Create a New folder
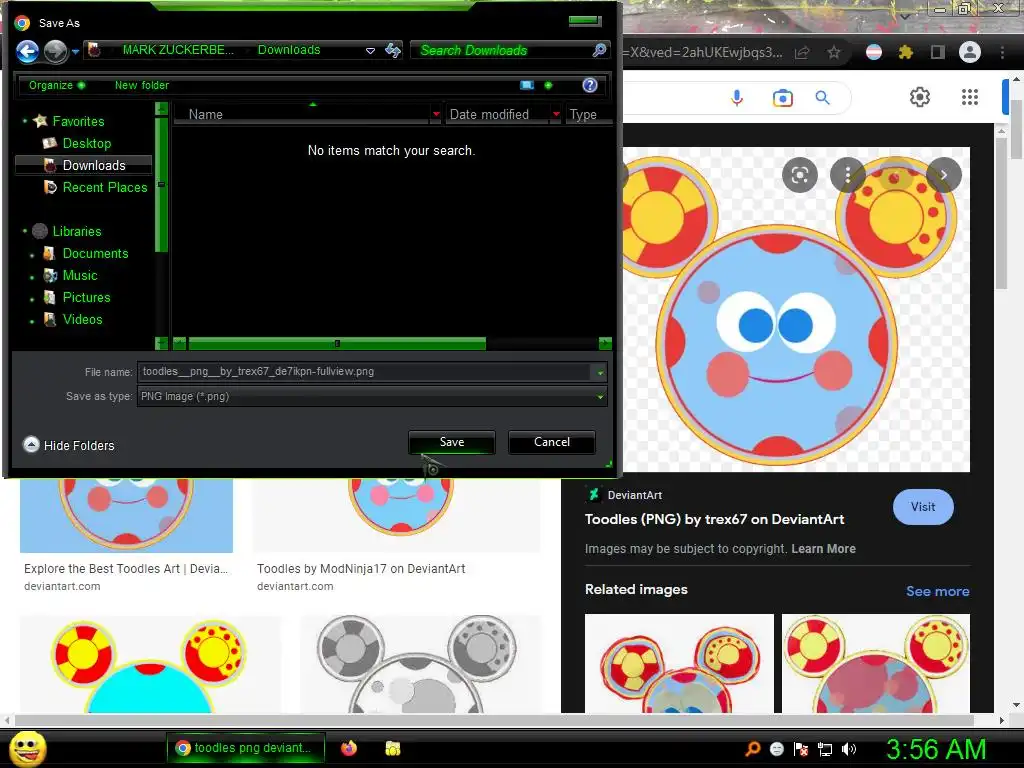The image size is (1024, 768). point(142,85)
